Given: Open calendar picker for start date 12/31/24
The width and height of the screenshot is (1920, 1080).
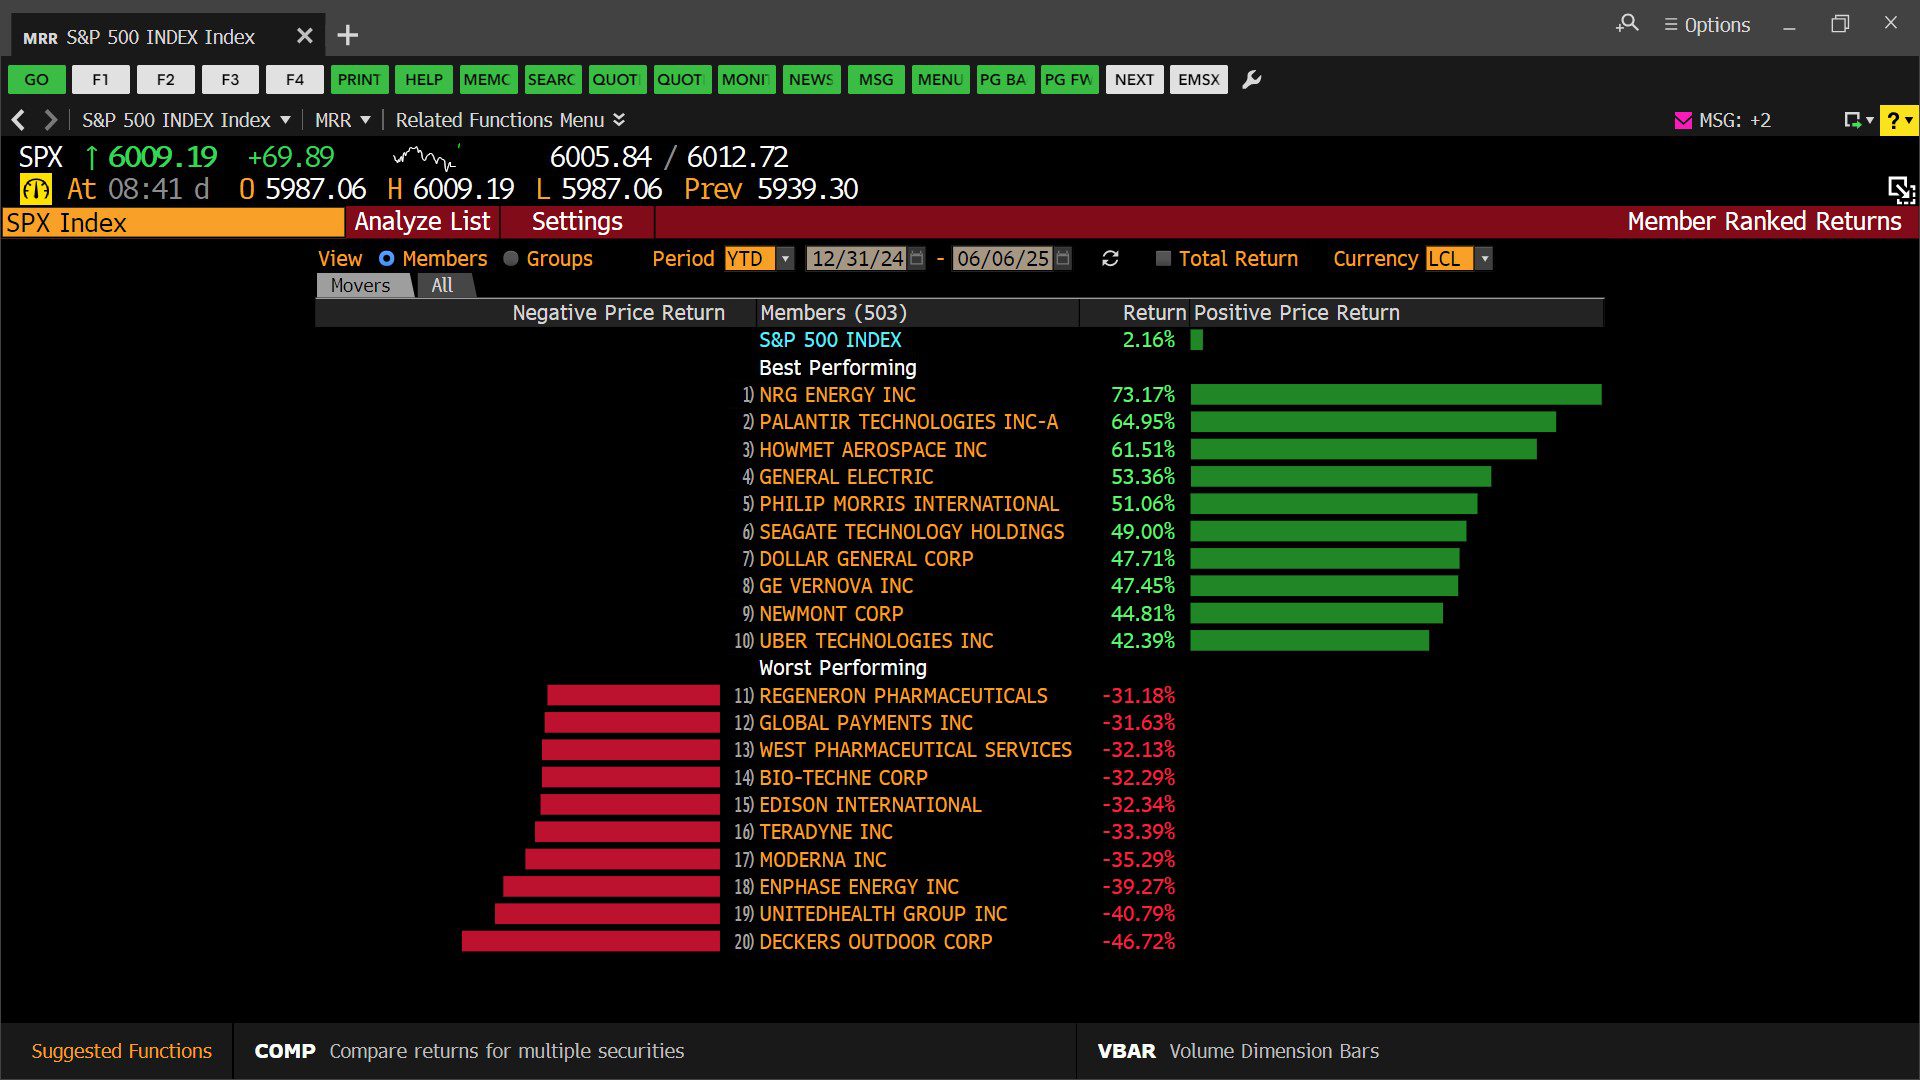Looking at the screenshot, I should pos(917,259).
